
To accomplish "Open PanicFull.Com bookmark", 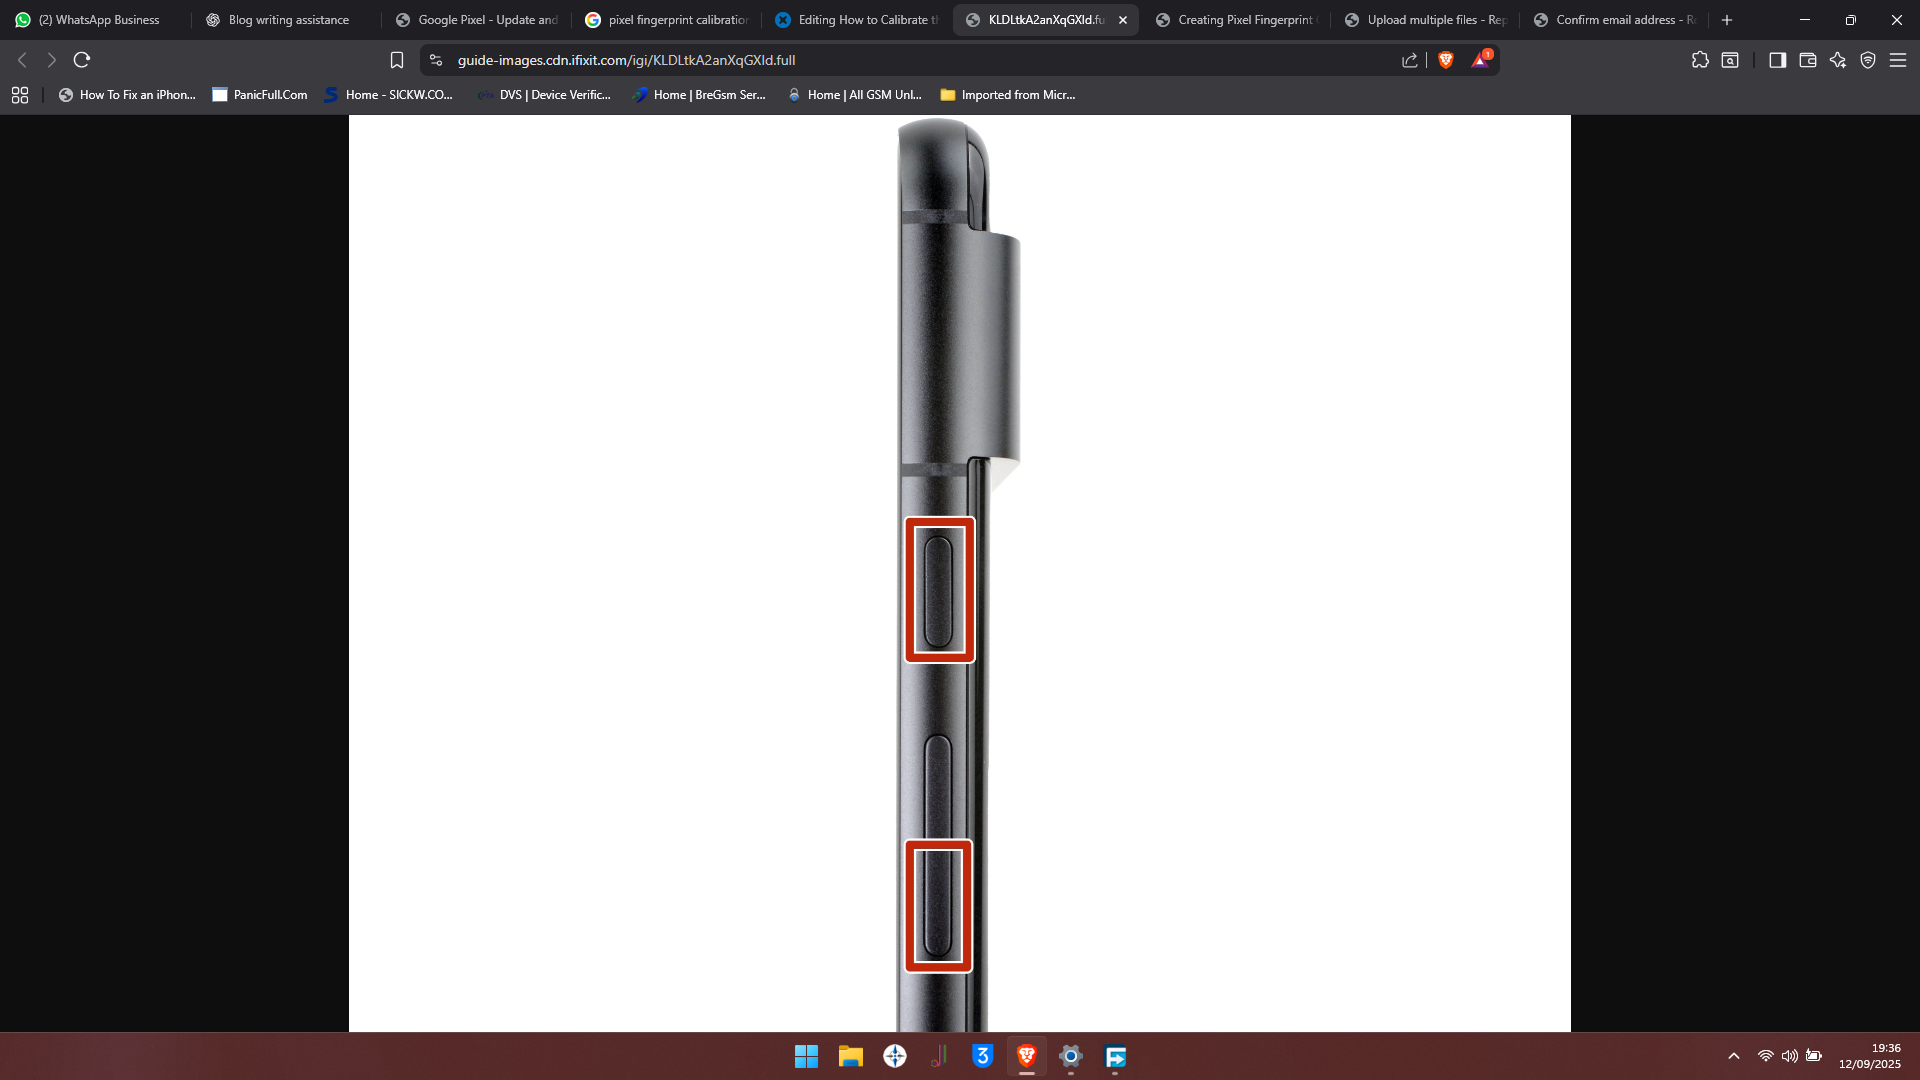I will pos(260,95).
